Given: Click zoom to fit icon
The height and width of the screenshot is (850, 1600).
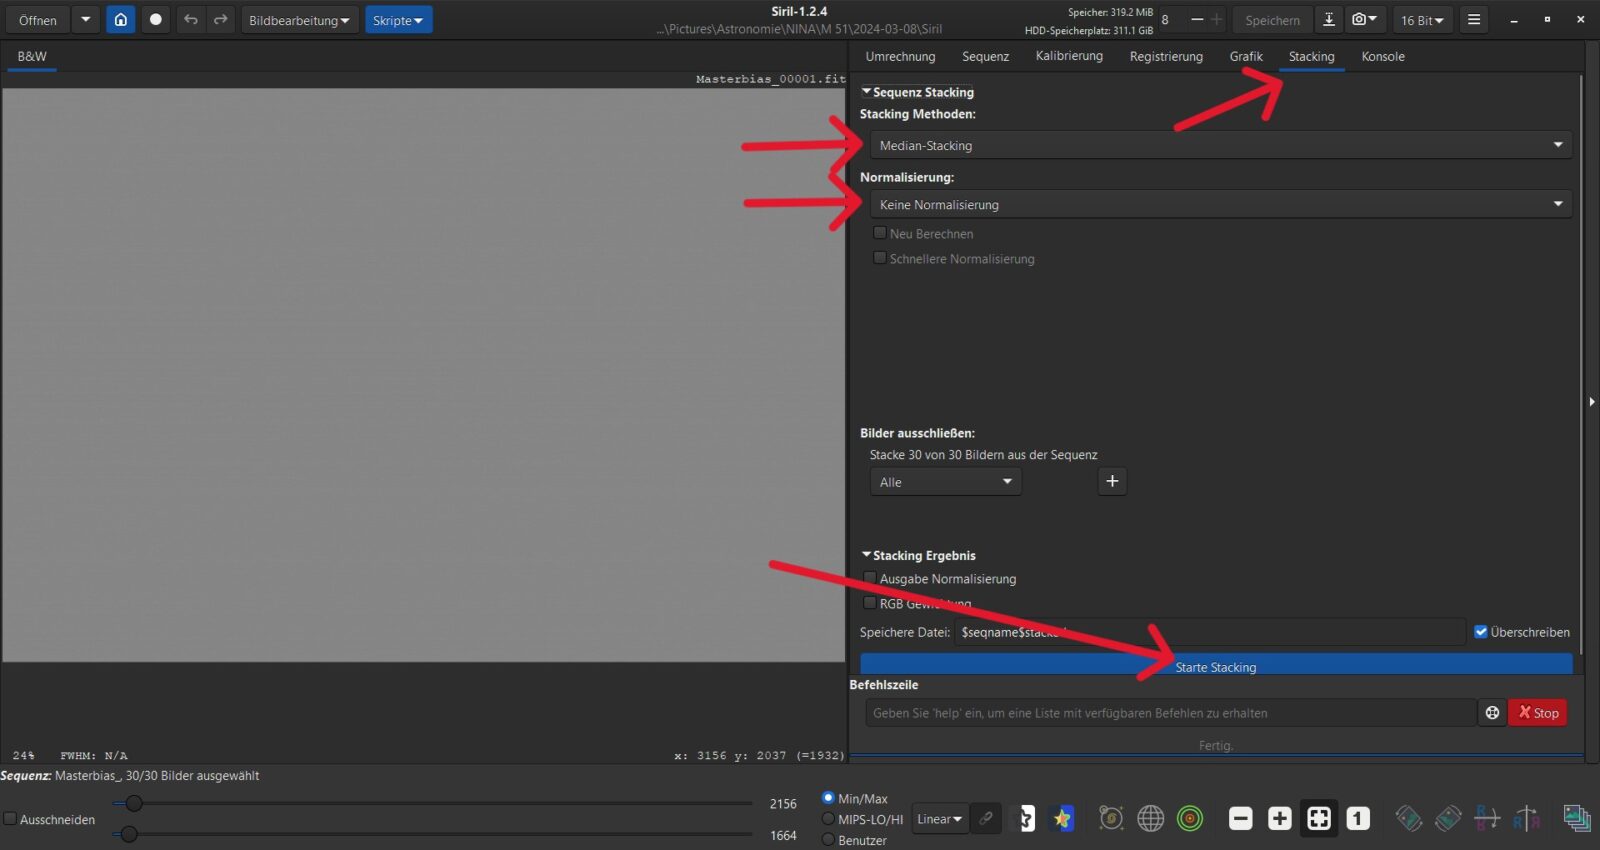Looking at the screenshot, I should [x=1318, y=819].
